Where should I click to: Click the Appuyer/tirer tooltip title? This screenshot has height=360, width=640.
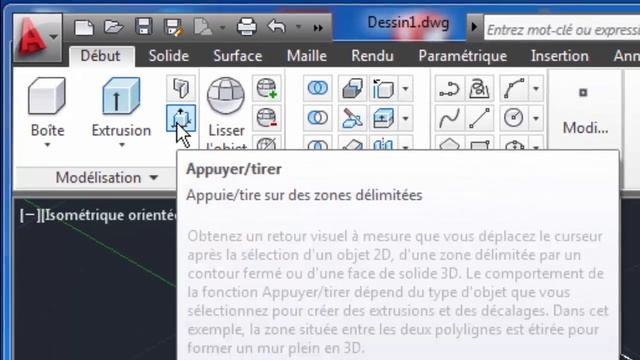click(234, 169)
